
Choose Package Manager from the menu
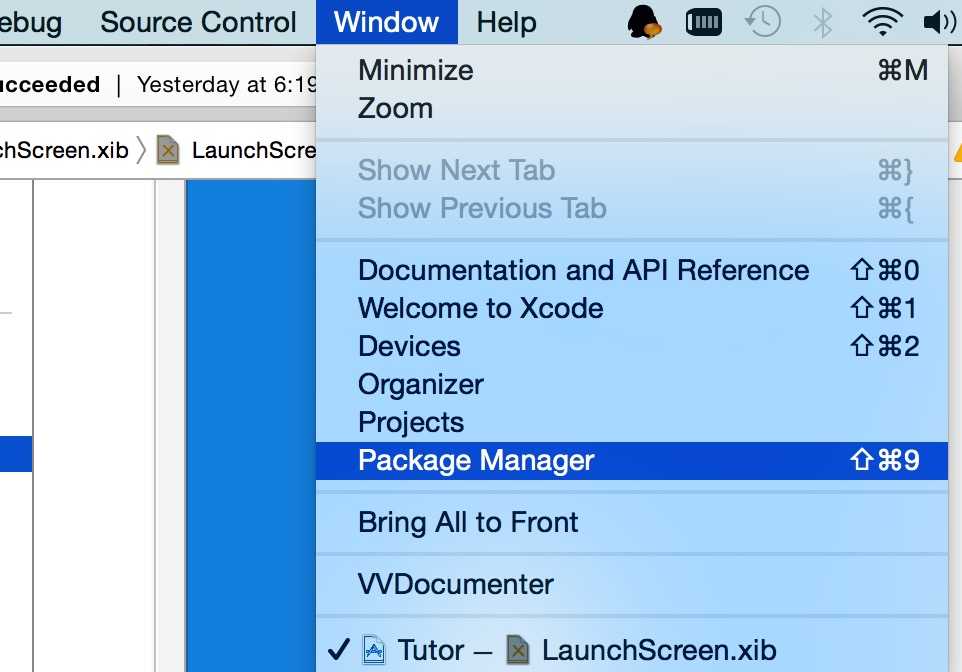point(632,461)
